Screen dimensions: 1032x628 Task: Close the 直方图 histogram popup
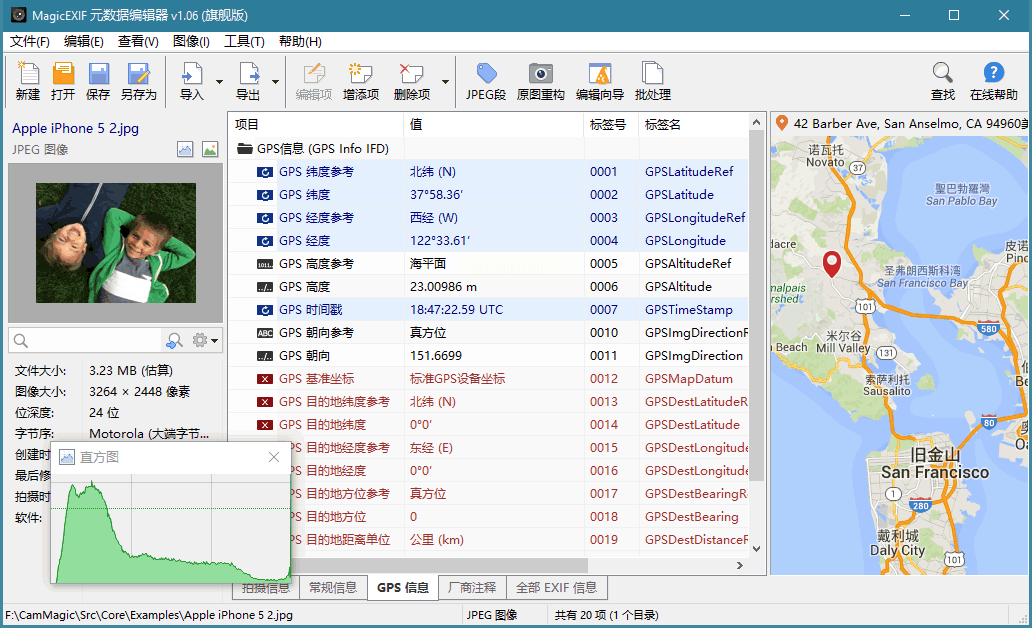274,457
